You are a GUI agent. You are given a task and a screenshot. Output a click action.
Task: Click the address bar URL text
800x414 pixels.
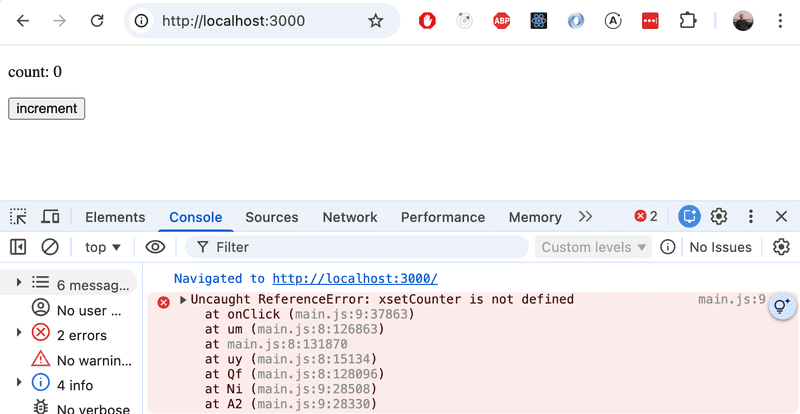234,21
